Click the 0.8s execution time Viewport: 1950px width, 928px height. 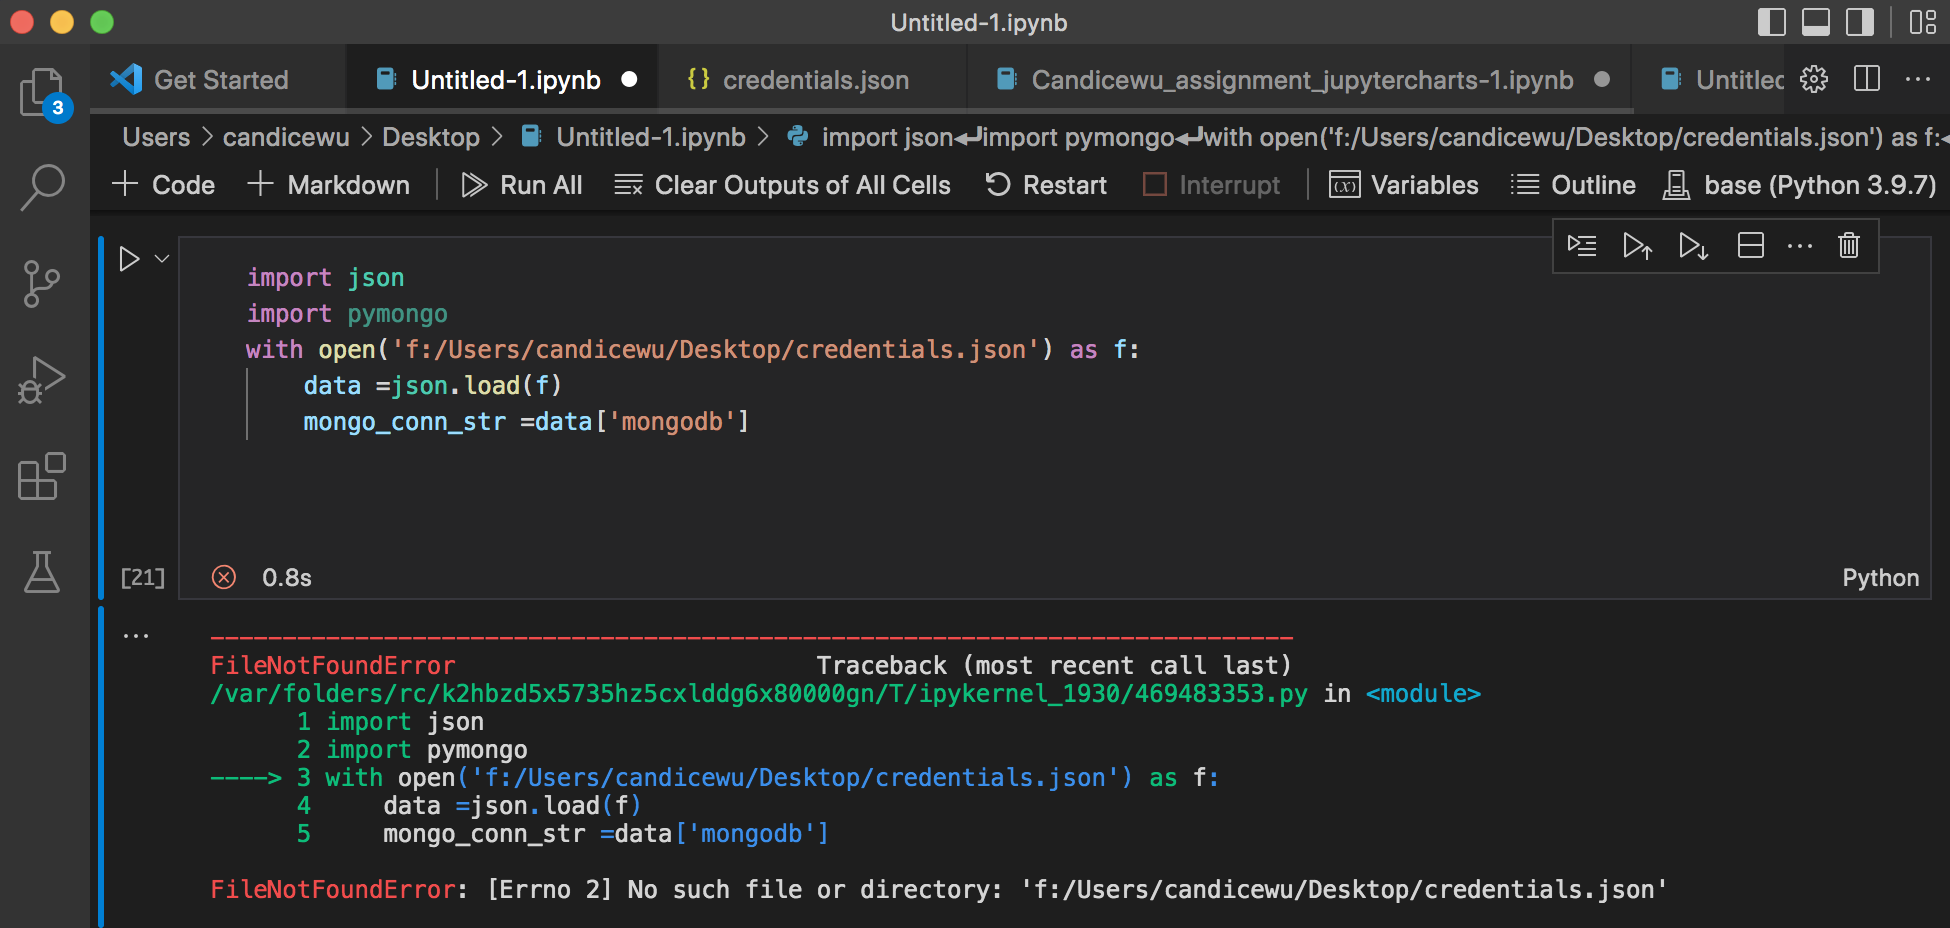[287, 578]
